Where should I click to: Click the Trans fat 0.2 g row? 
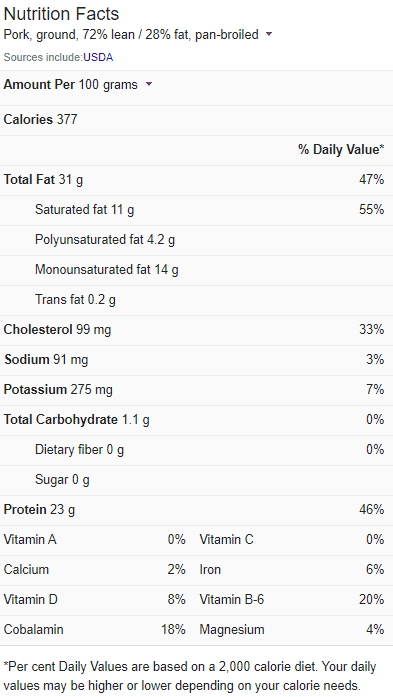(196, 300)
